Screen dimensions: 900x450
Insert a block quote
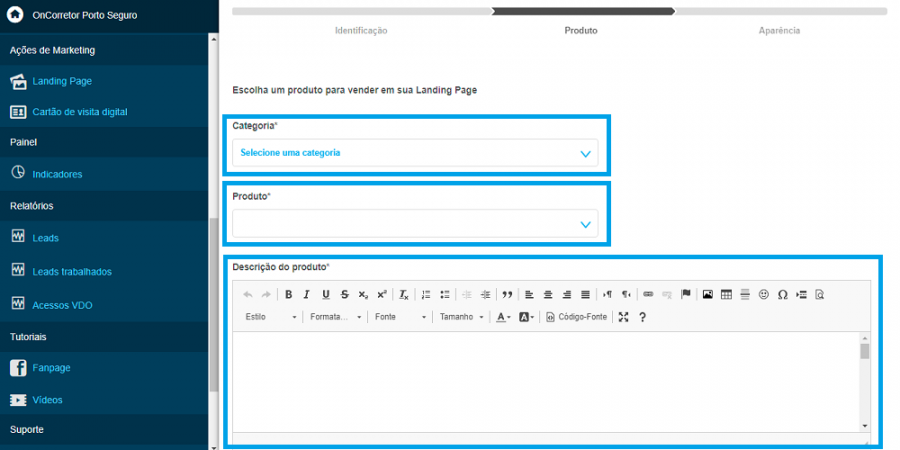click(x=507, y=294)
